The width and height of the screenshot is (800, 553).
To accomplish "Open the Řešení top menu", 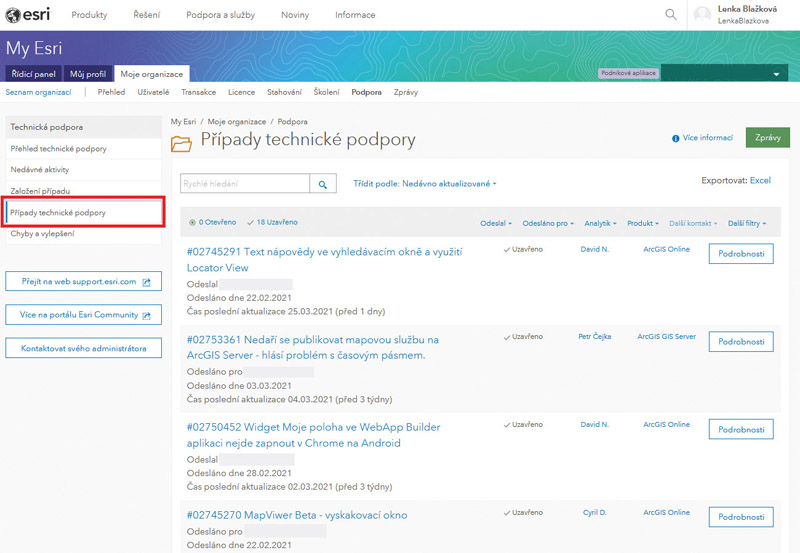I will [x=146, y=15].
